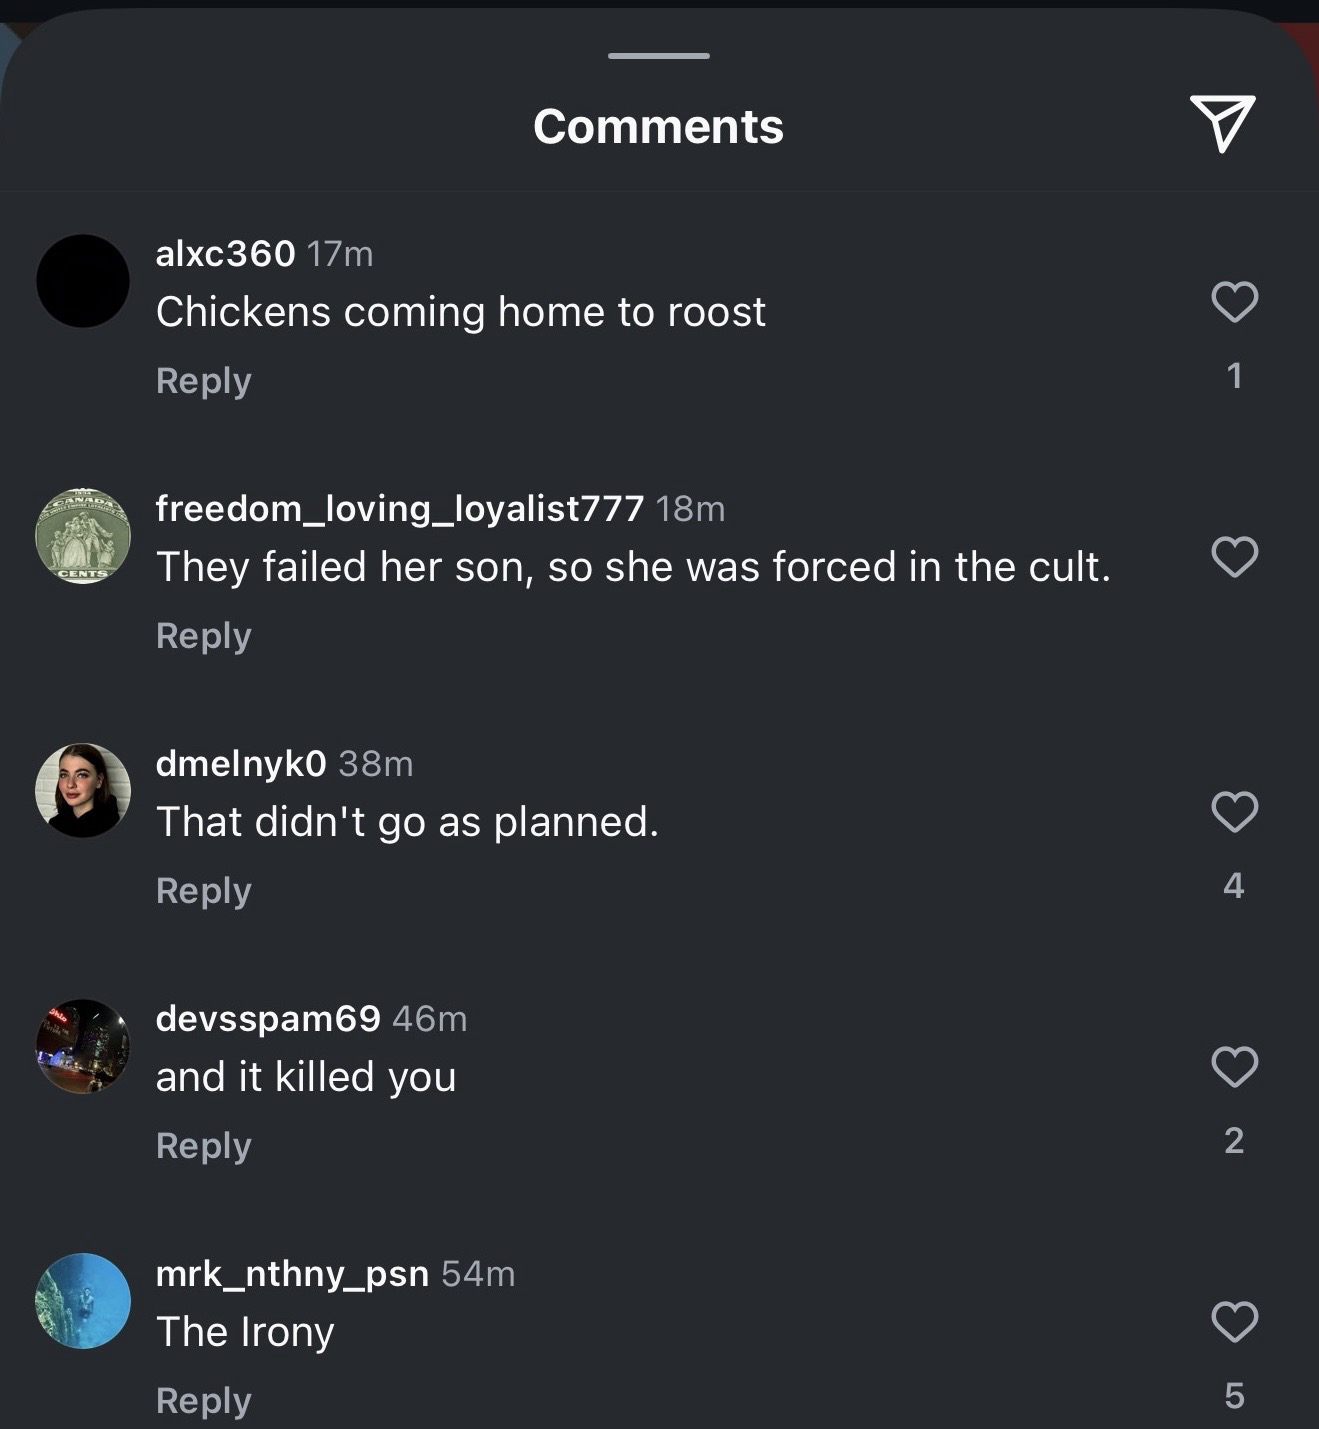The image size is (1319, 1429).
Task: Open freedom_loving_loyalist777's coin avatar
Action: click(83, 536)
